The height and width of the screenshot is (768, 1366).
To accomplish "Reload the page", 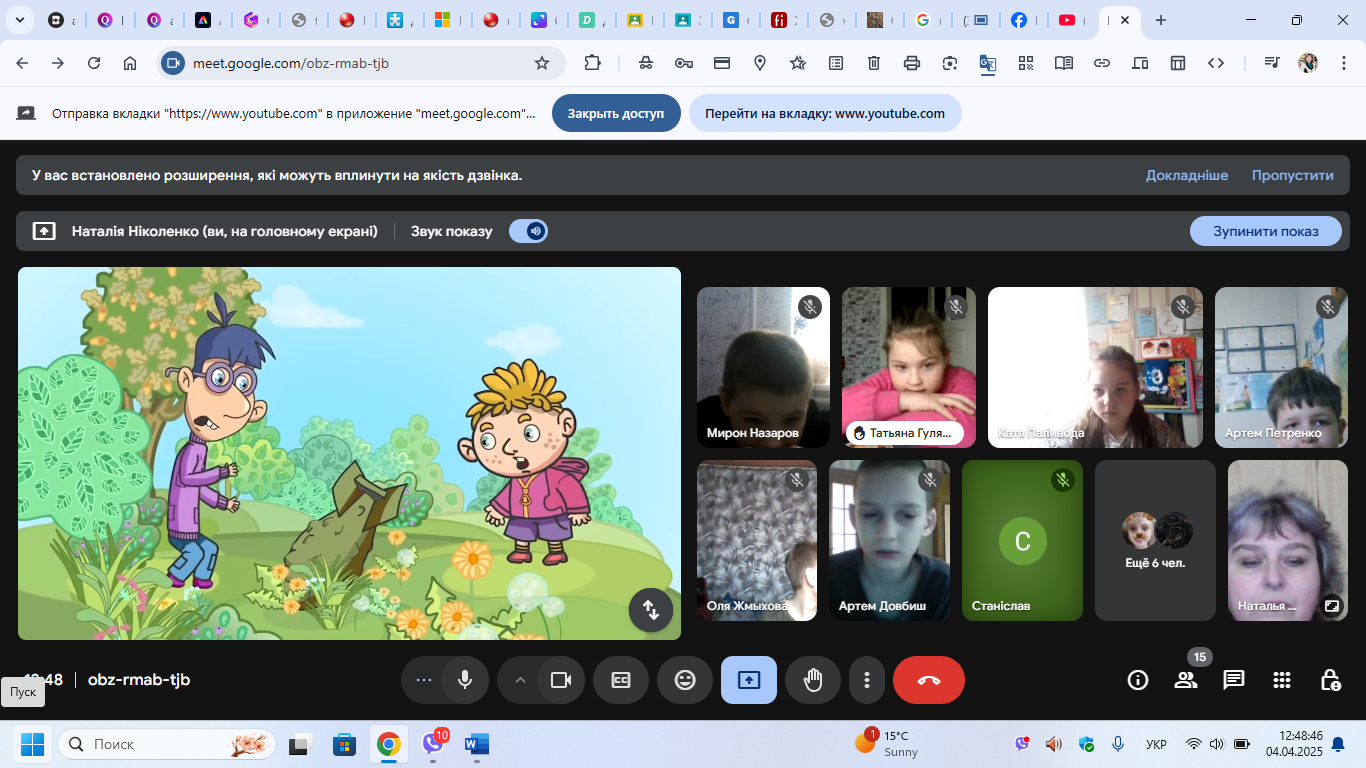I will coord(94,63).
